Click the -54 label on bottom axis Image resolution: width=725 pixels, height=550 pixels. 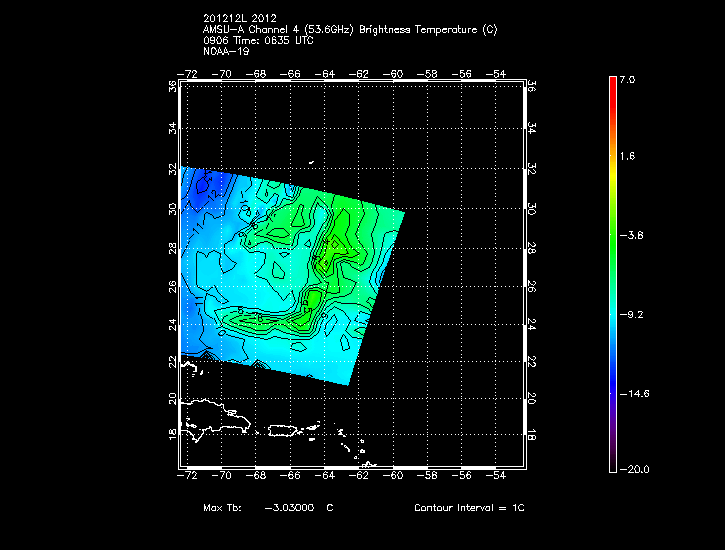[x=497, y=478]
